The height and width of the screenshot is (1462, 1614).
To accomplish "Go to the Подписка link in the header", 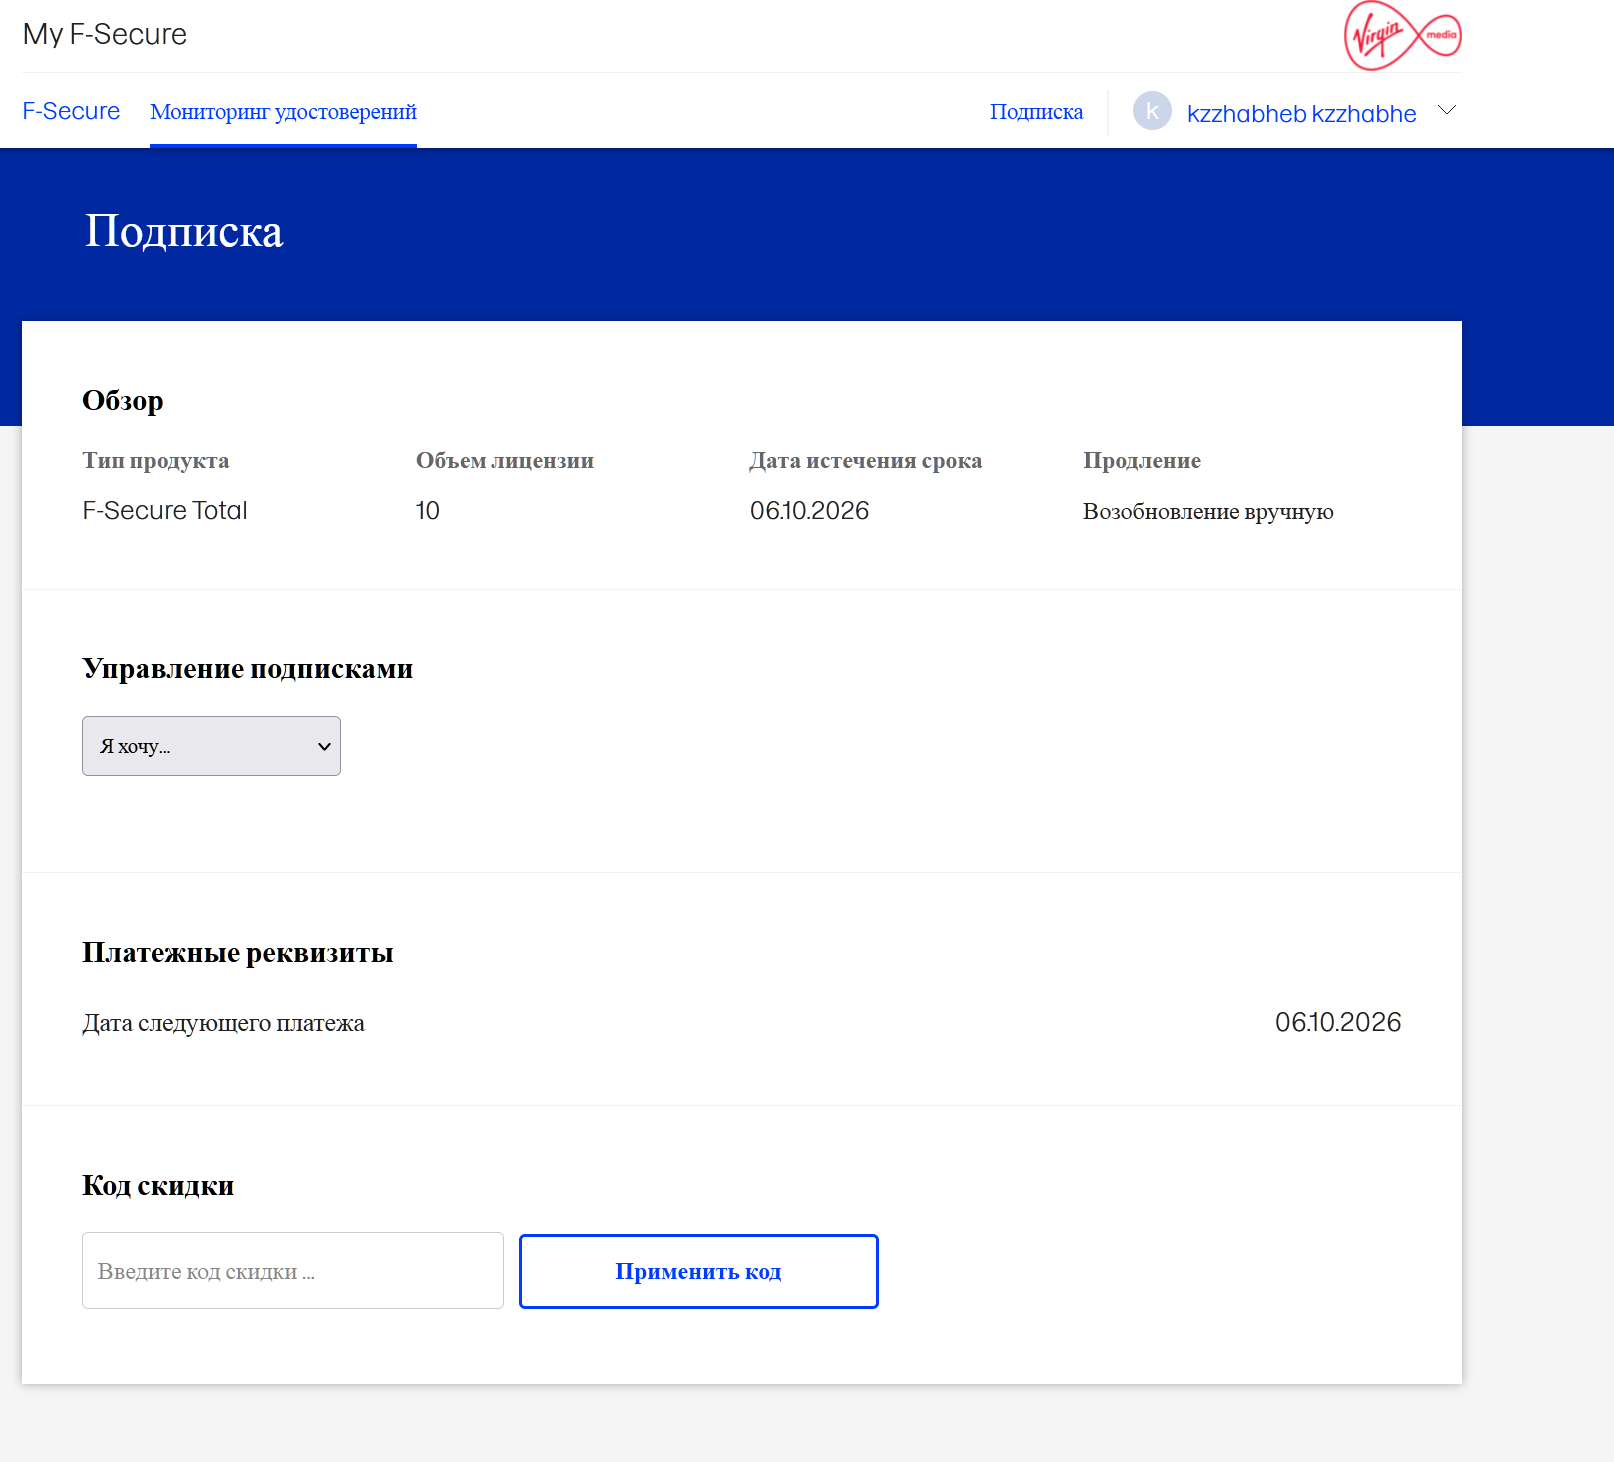I will 1036,112.
